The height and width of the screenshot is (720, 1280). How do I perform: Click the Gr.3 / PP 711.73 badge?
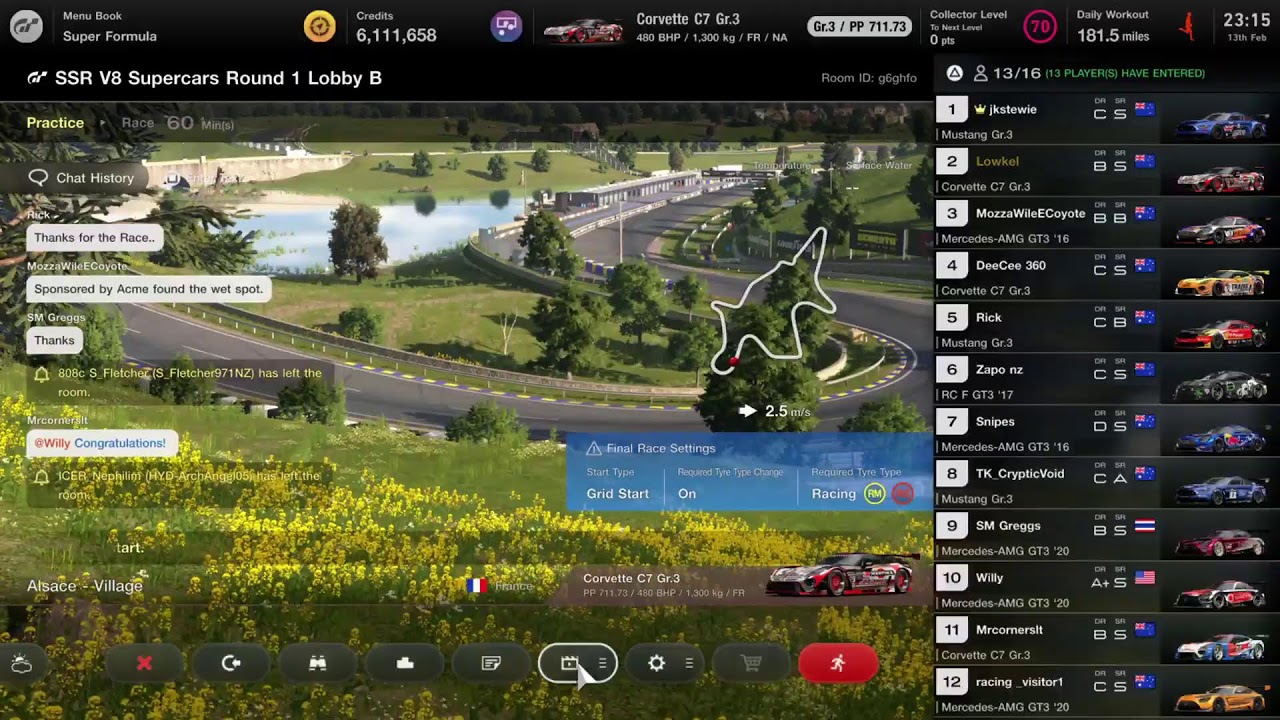(860, 27)
